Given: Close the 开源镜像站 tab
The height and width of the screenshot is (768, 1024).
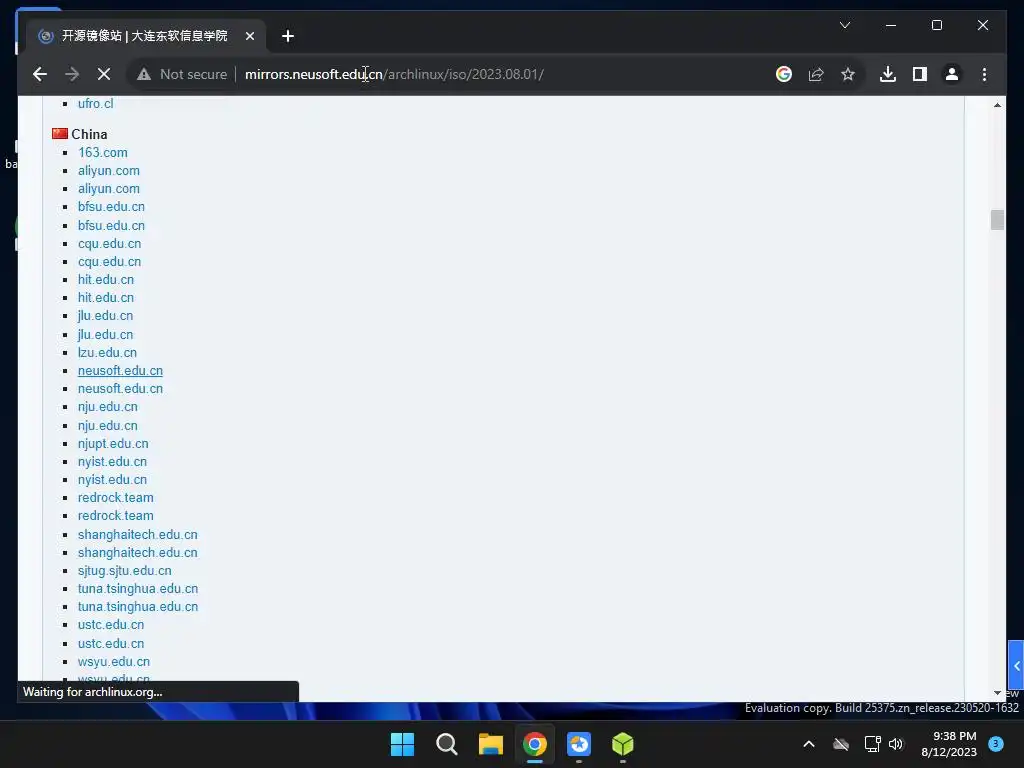Looking at the screenshot, I should 249,36.
